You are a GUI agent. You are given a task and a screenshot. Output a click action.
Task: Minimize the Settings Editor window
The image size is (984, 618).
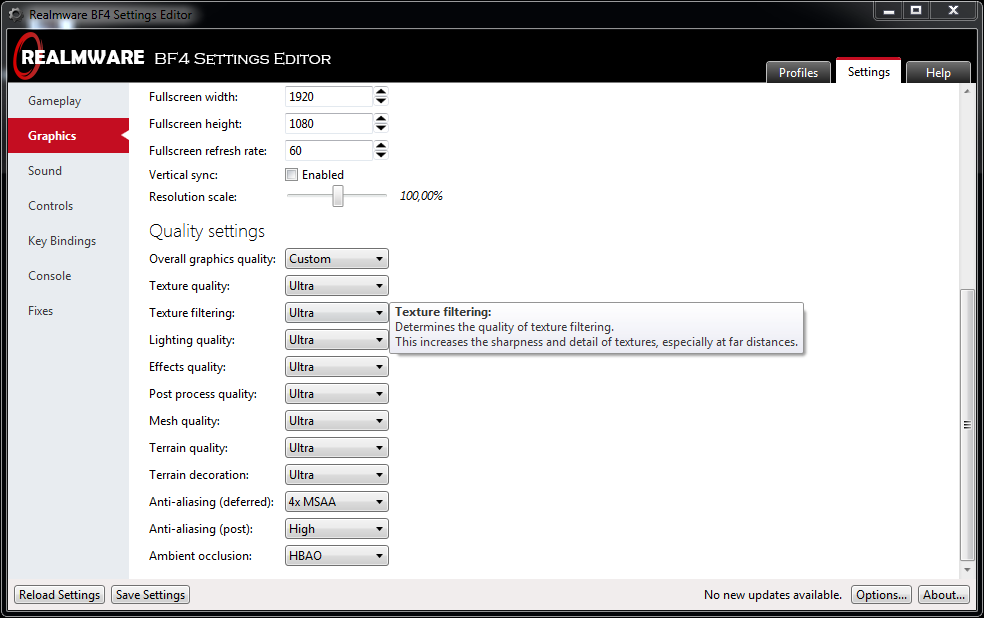(x=889, y=11)
